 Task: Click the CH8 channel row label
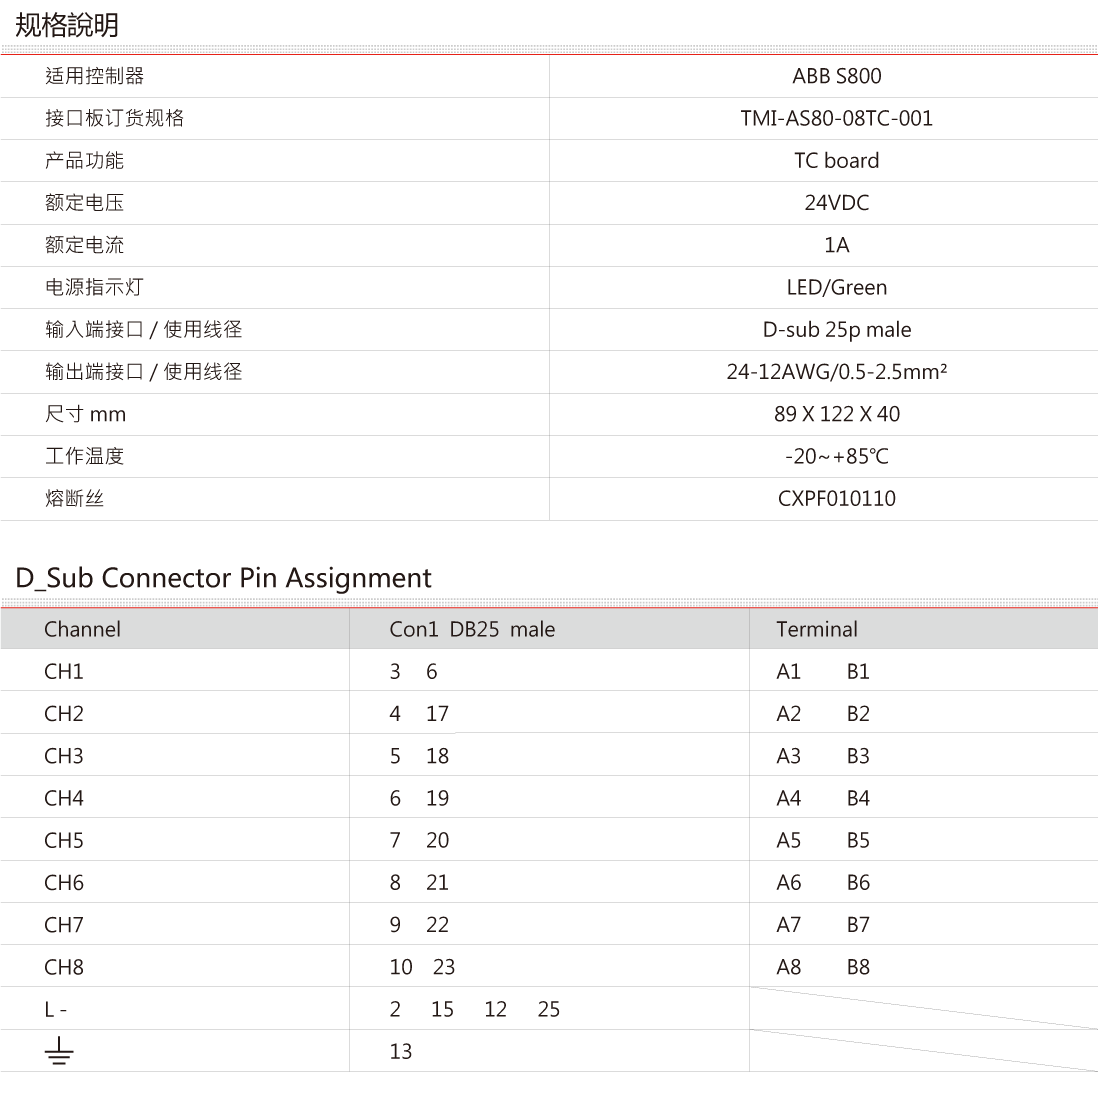click(63, 967)
